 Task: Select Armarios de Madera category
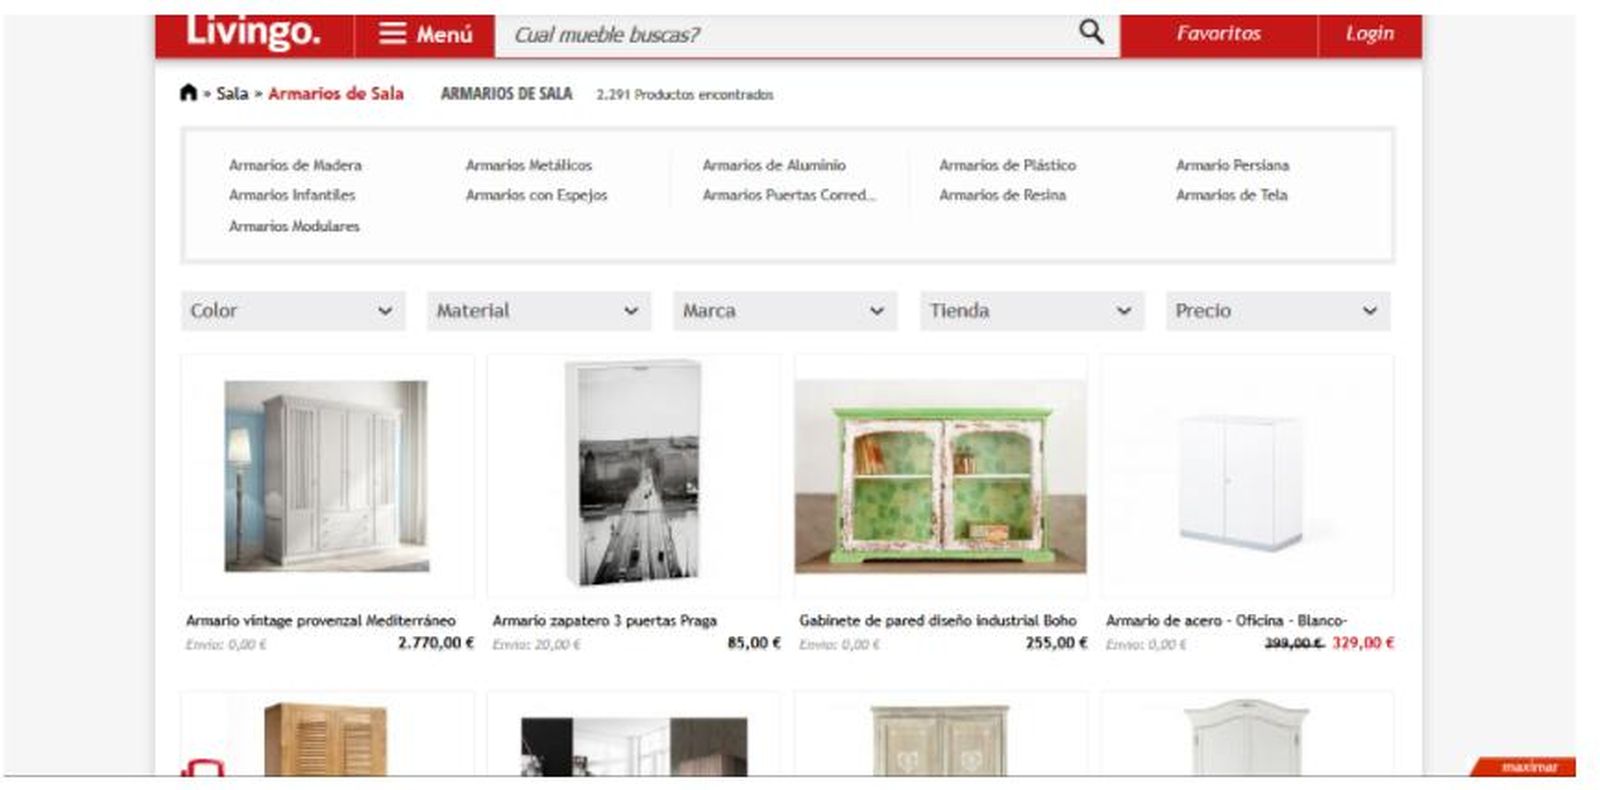coord(295,165)
